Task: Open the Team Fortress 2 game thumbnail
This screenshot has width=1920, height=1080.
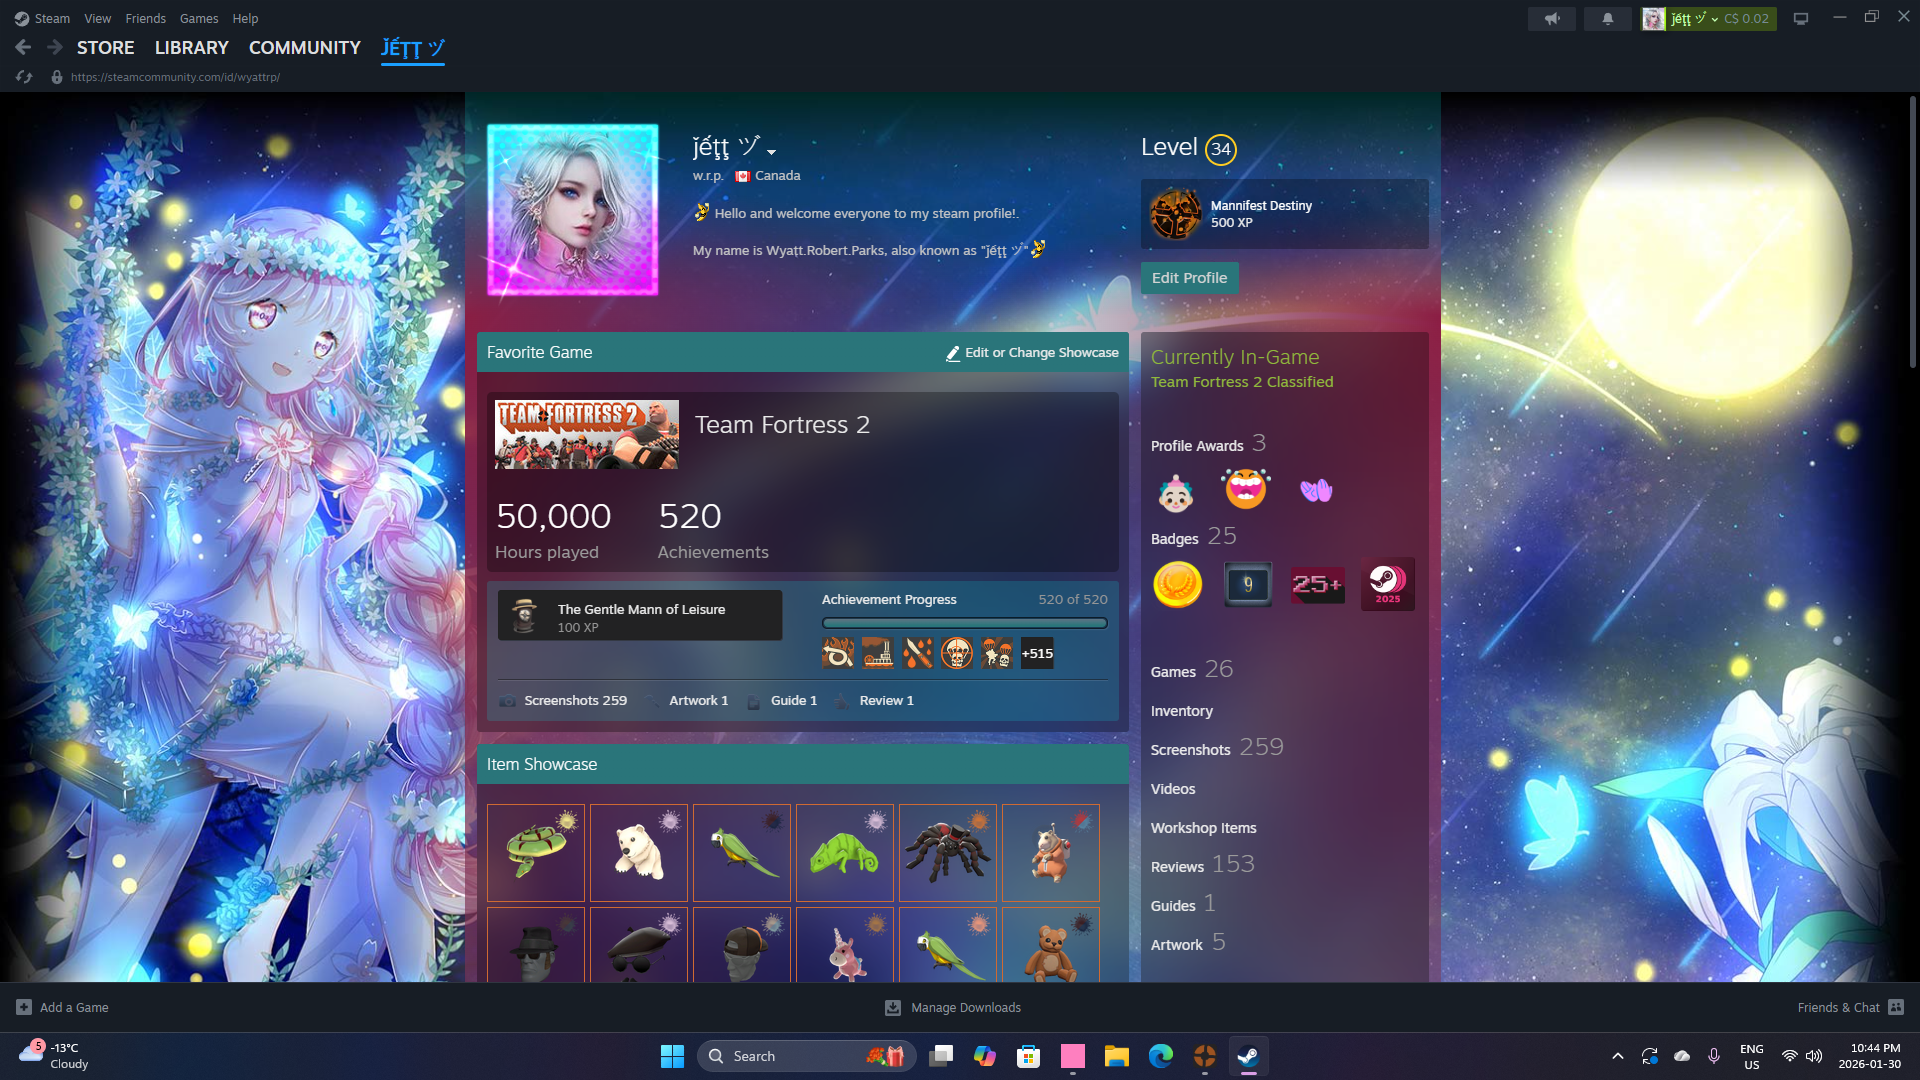Action: 586,434
